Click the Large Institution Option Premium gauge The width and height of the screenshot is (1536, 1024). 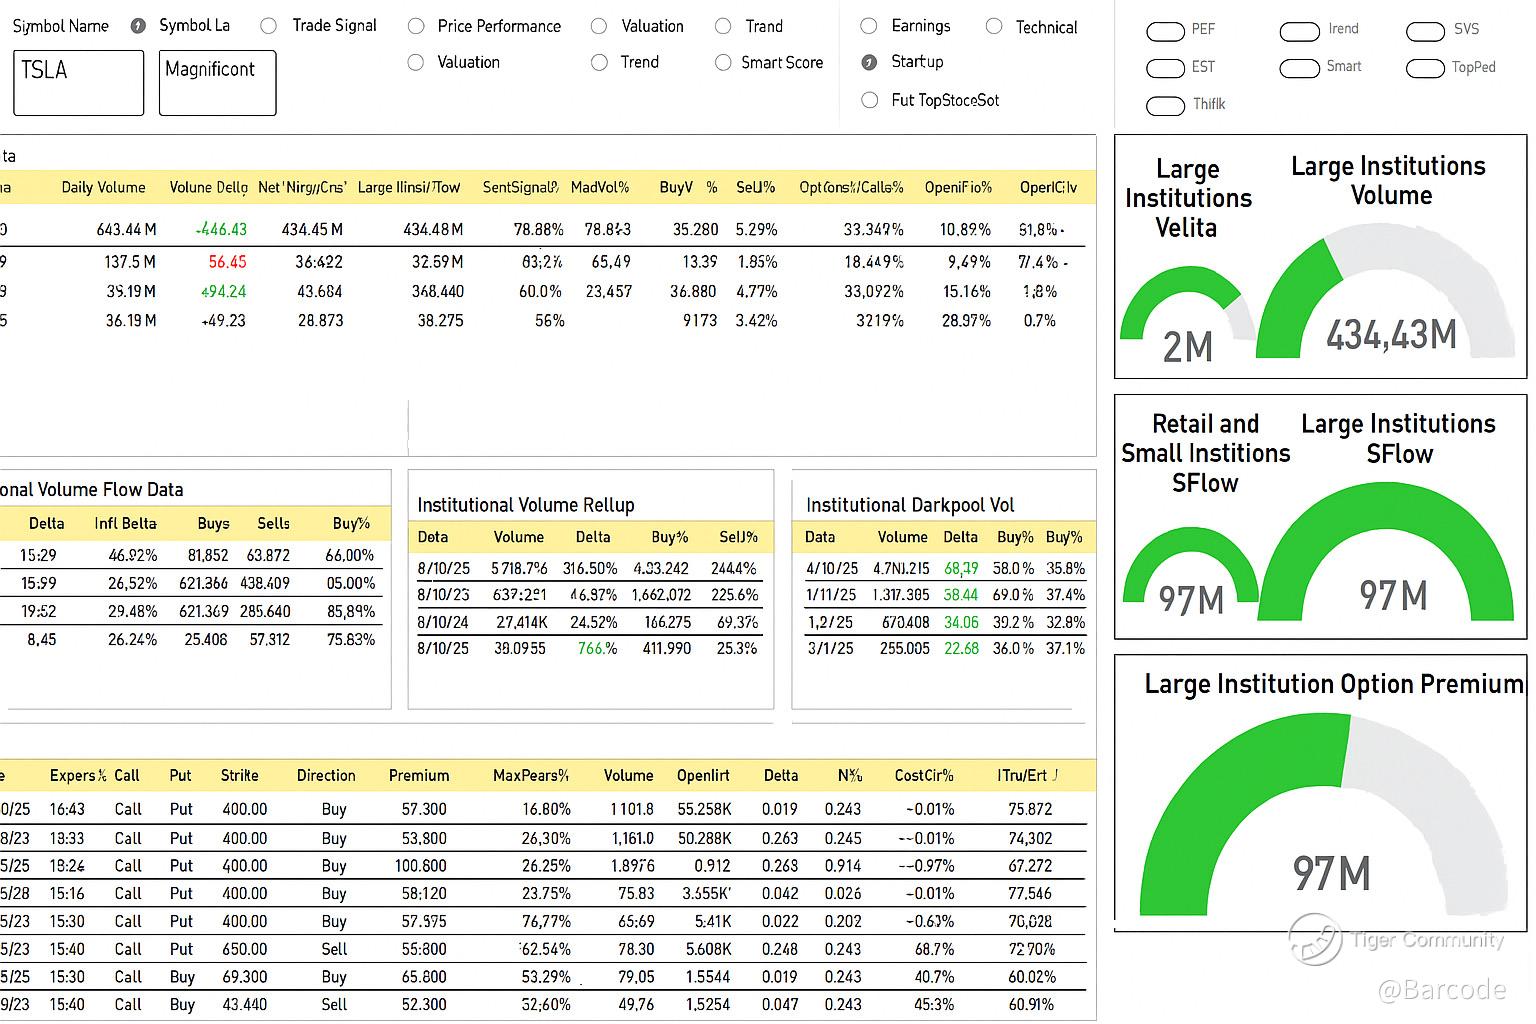(1324, 815)
